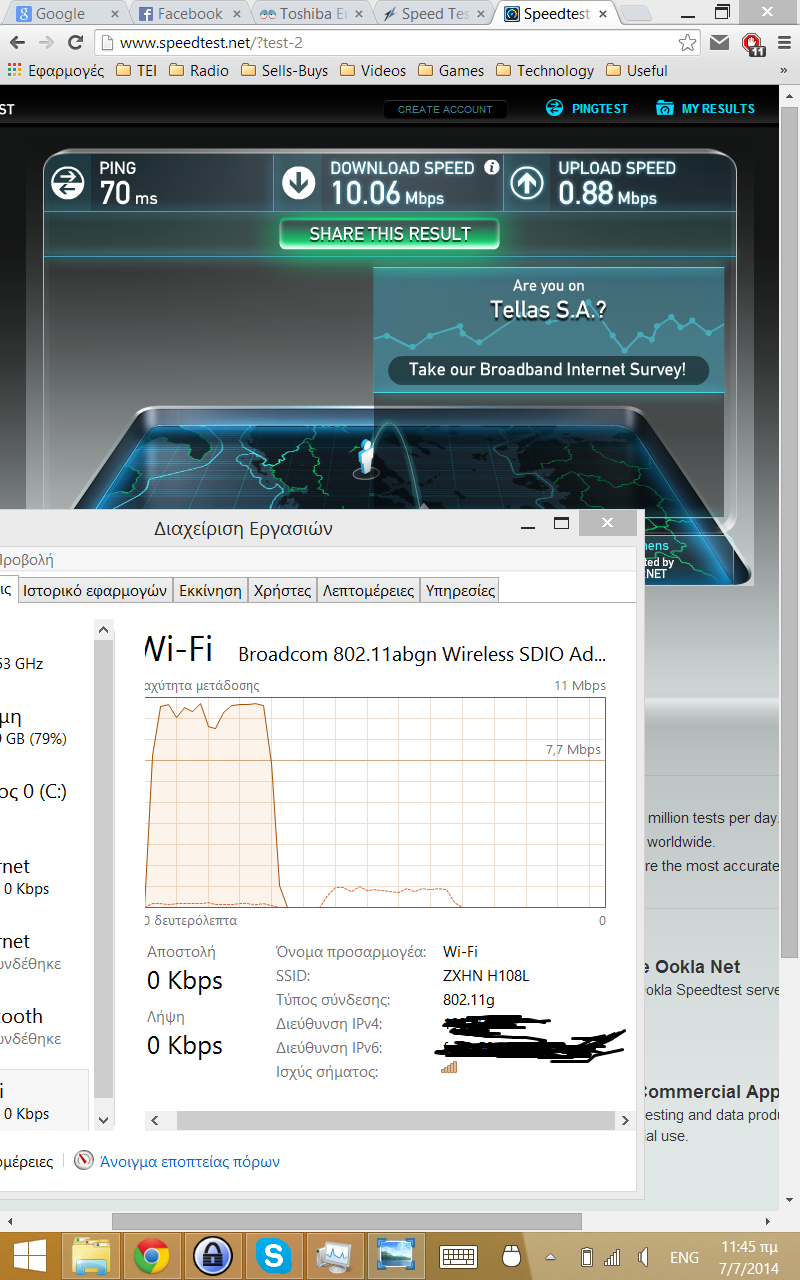
Task: Open a new Chrome tab
Action: point(637,14)
